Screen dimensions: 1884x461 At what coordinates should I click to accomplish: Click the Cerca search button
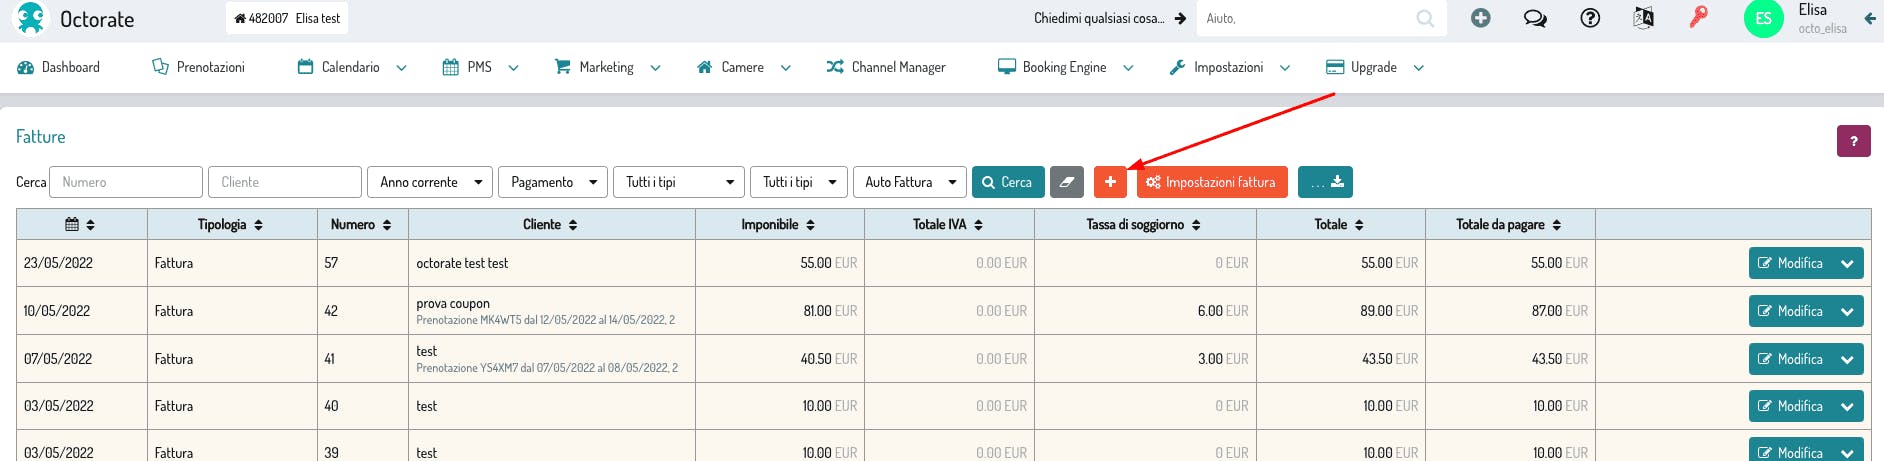click(x=1007, y=182)
